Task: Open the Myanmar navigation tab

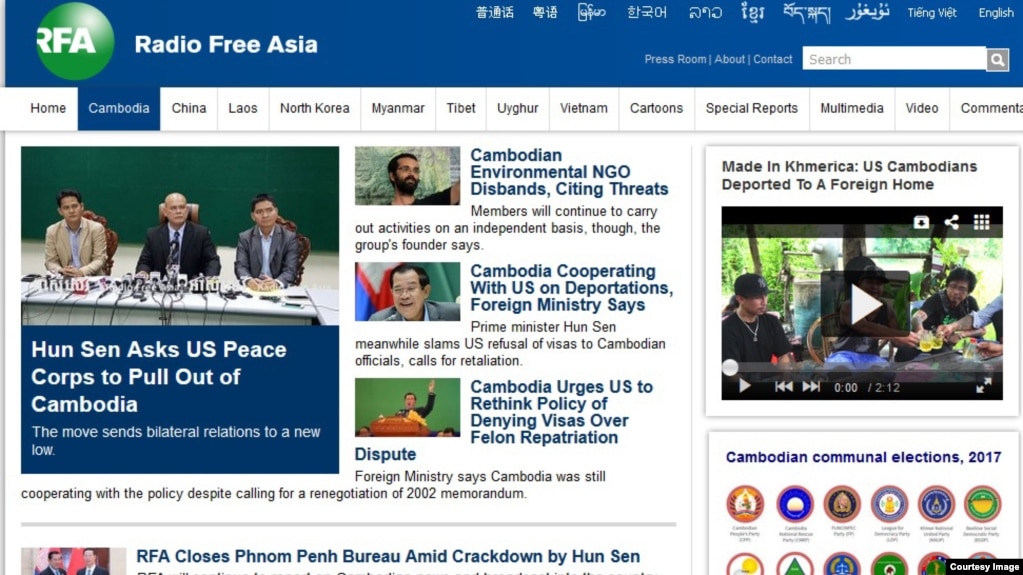Action: tap(398, 108)
